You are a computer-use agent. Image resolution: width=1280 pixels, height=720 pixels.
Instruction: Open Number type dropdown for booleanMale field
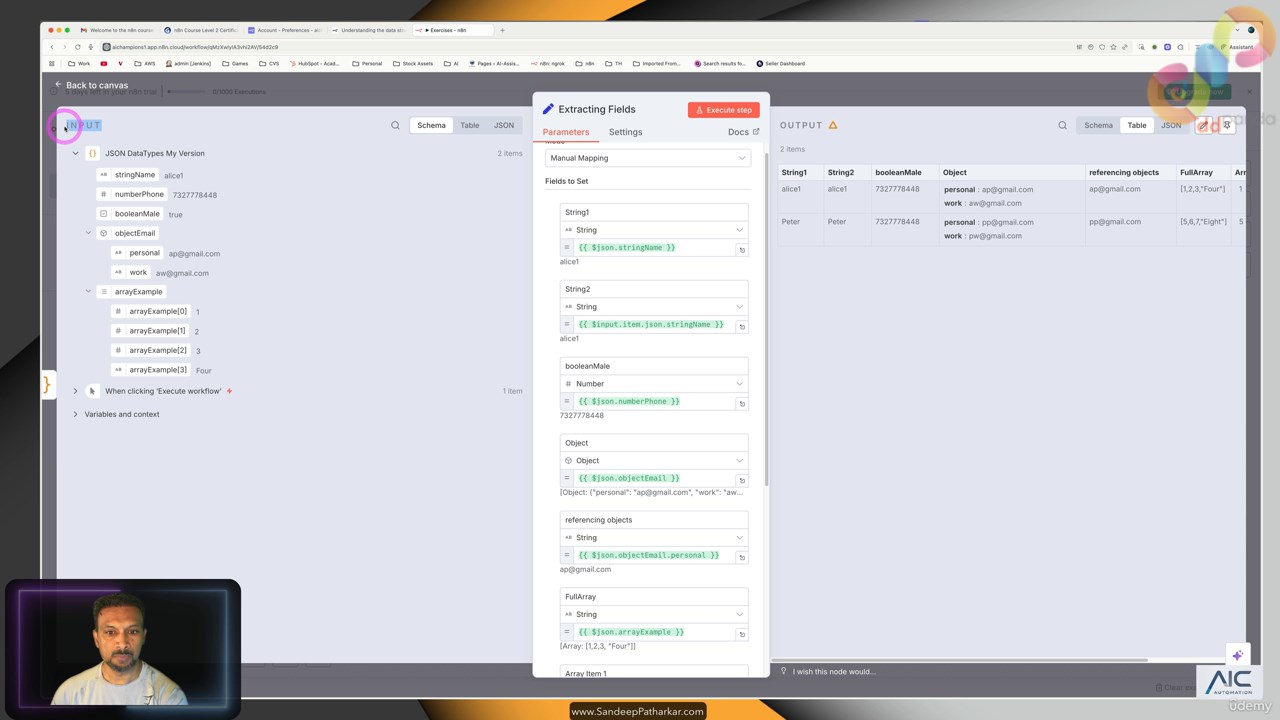pyautogui.click(x=654, y=384)
